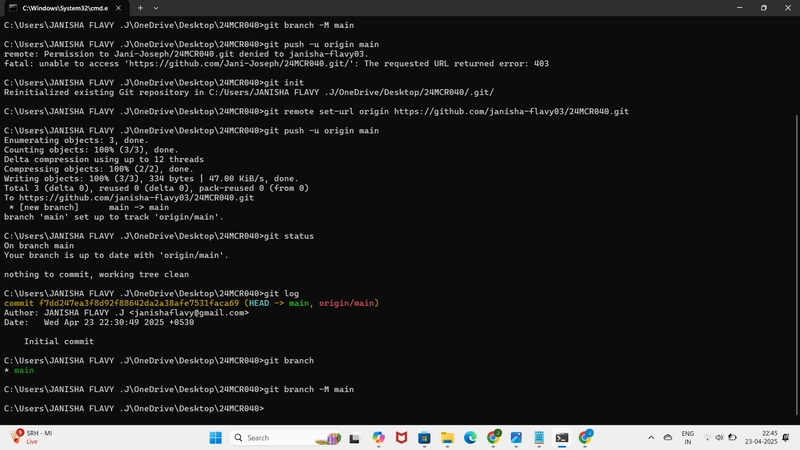Launch Copilot from the taskbar
The image size is (800, 450).
click(x=378, y=438)
